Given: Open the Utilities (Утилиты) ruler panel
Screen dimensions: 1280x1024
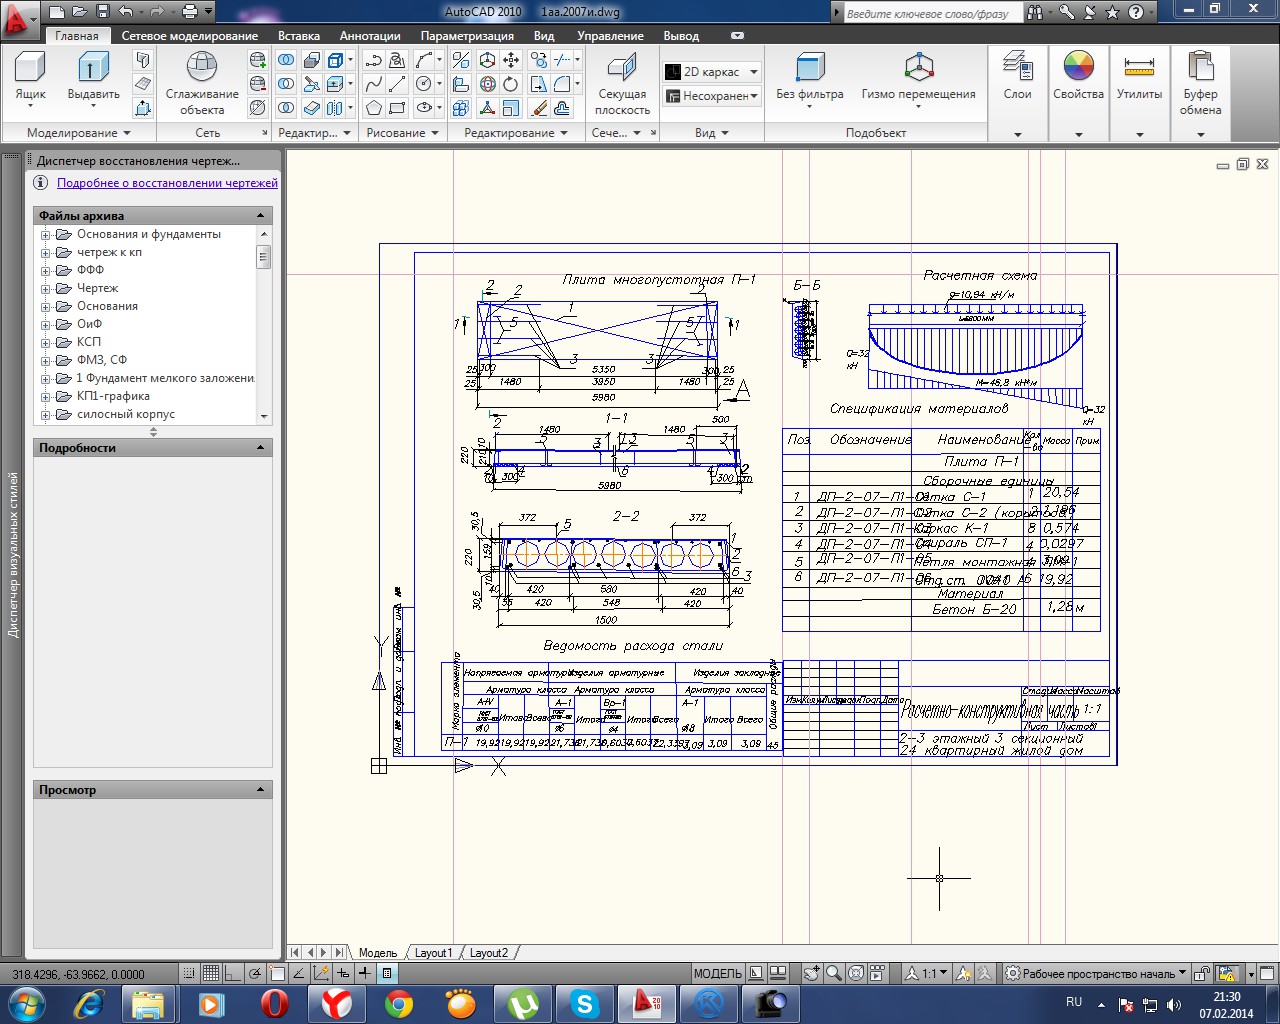Looking at the screenshot, I should [x=1139, y=70].
